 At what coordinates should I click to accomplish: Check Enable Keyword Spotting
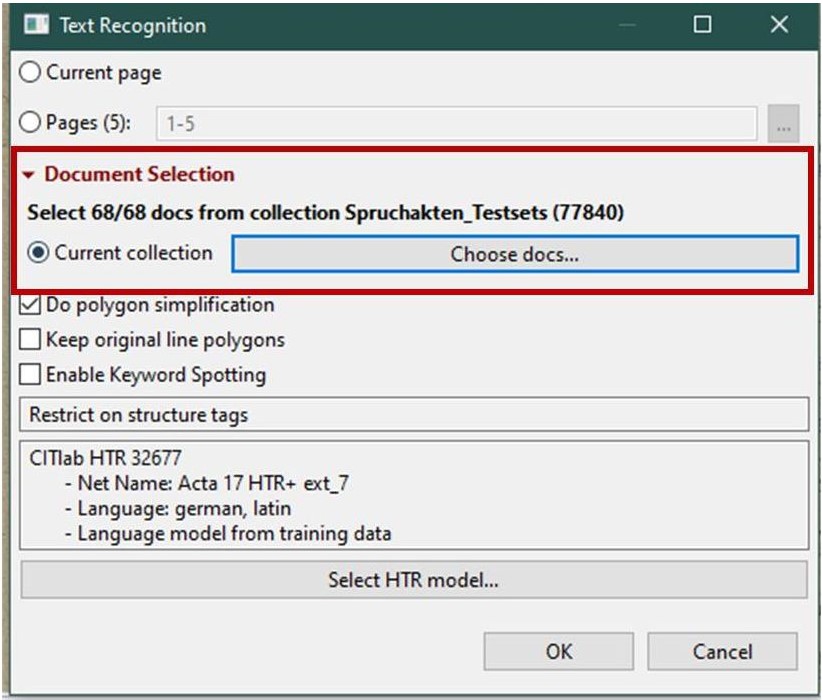(x=30, y=374)
